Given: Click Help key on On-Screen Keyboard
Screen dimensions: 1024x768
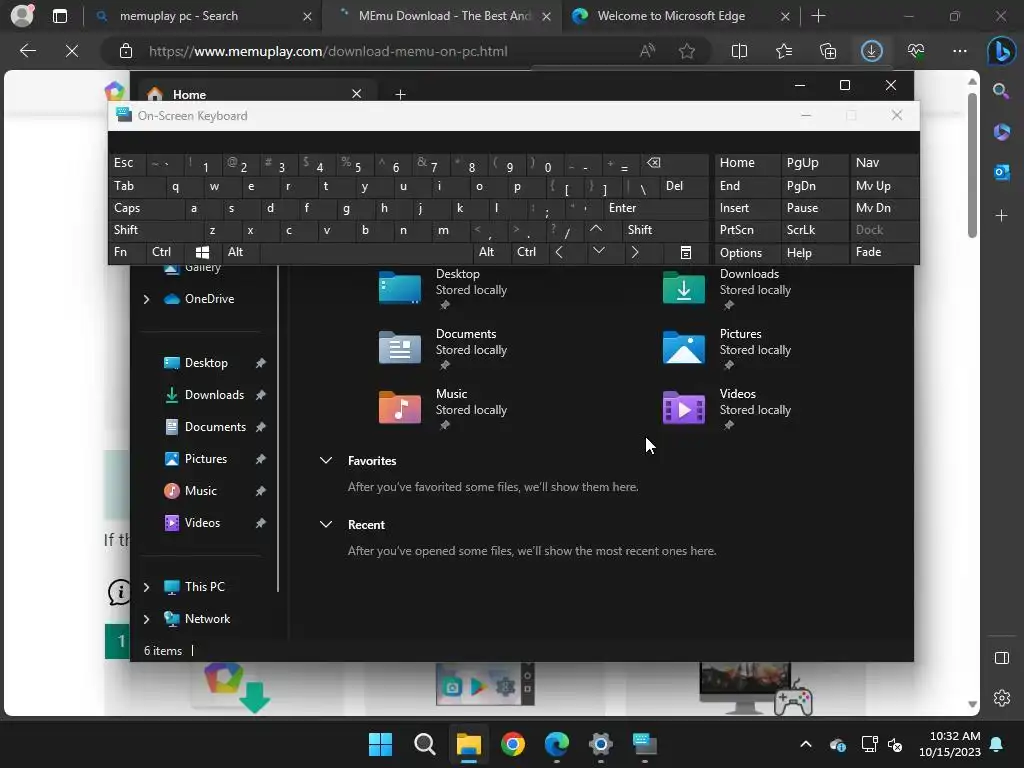Looking at the screenshot, I should pos(814,253).
